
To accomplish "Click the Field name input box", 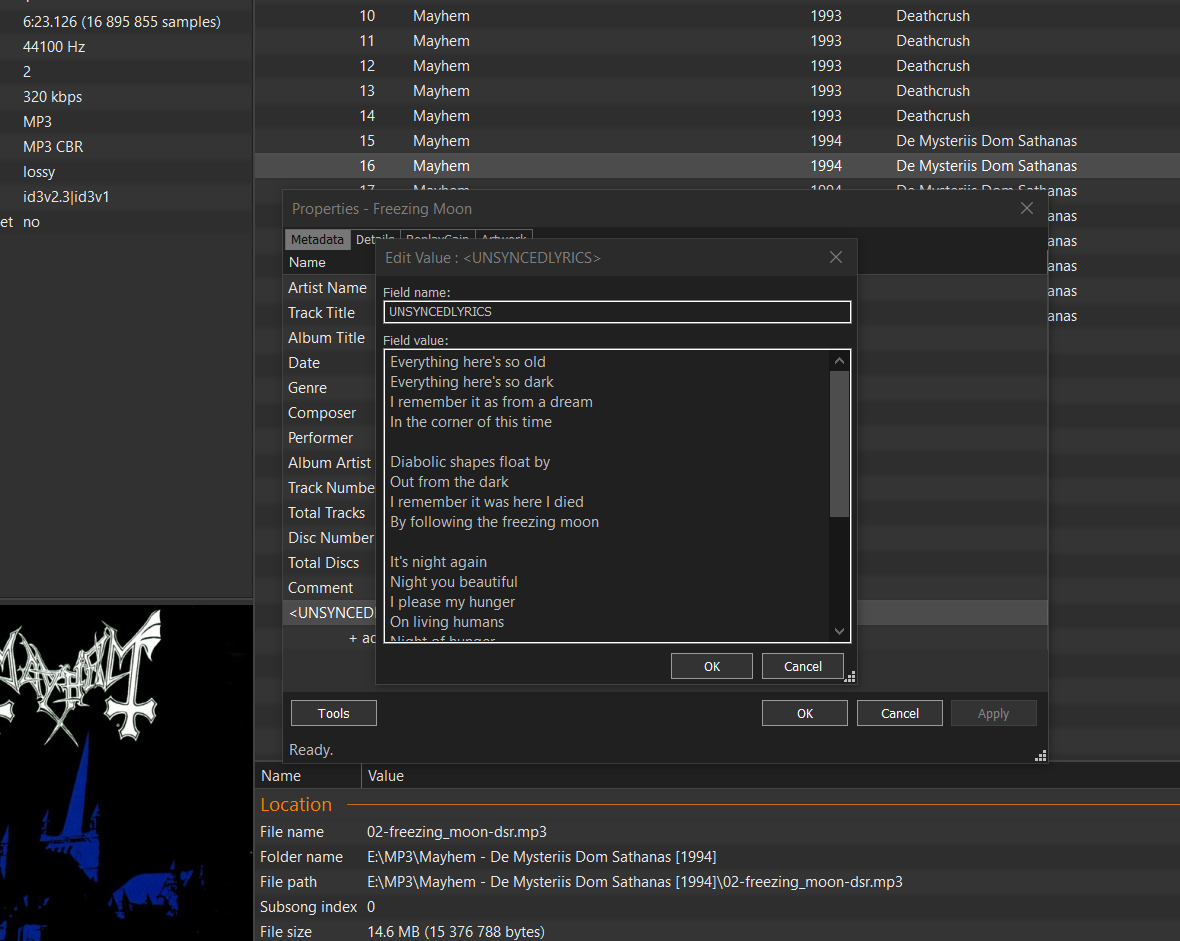I will [x=617, y=312].
